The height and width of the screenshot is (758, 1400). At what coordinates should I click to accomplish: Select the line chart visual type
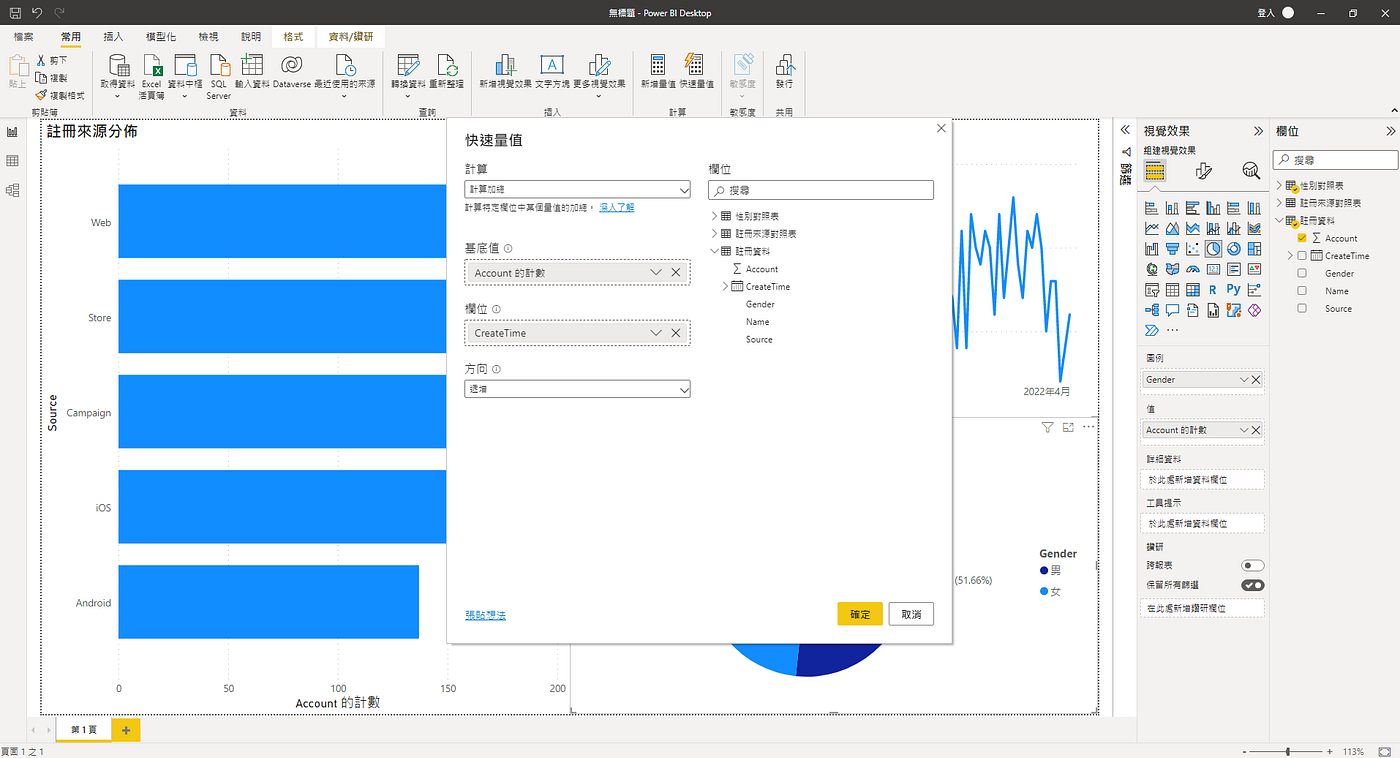coord(1152,228)
